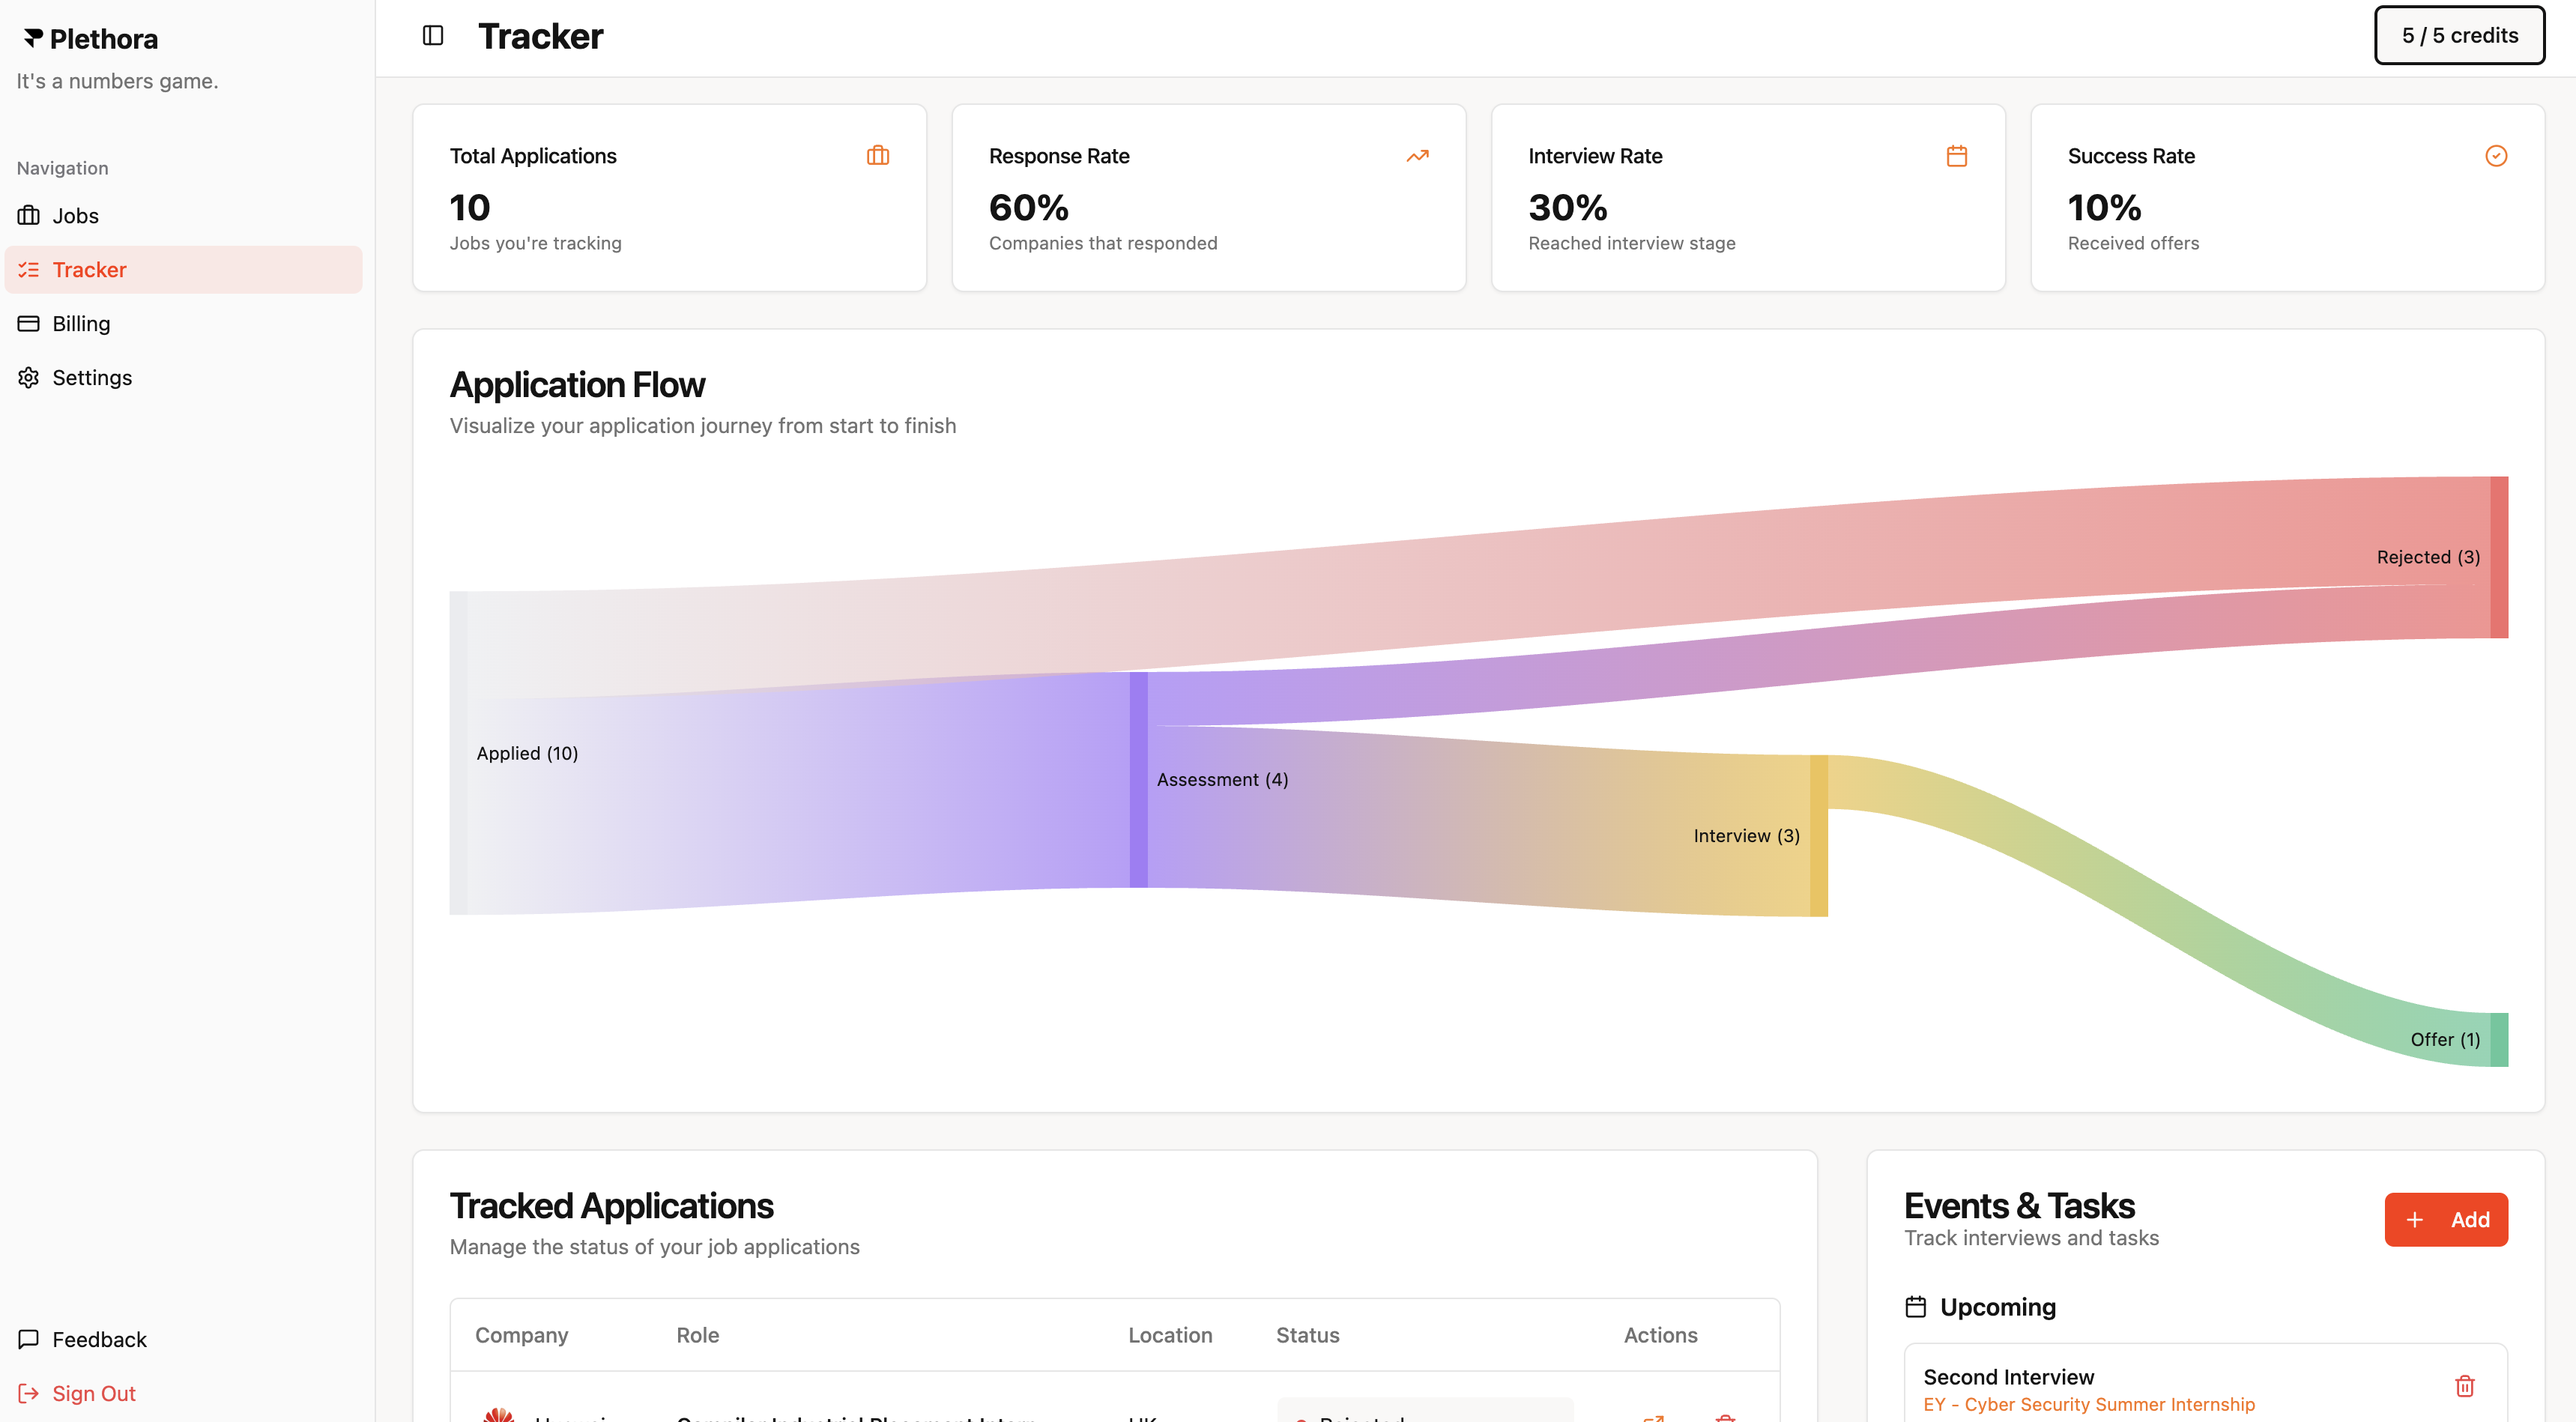Click the briefcase icon on Total Applications
Image resolution: width=2576 pixels, height=1422 pixels.
click(877, 156)
